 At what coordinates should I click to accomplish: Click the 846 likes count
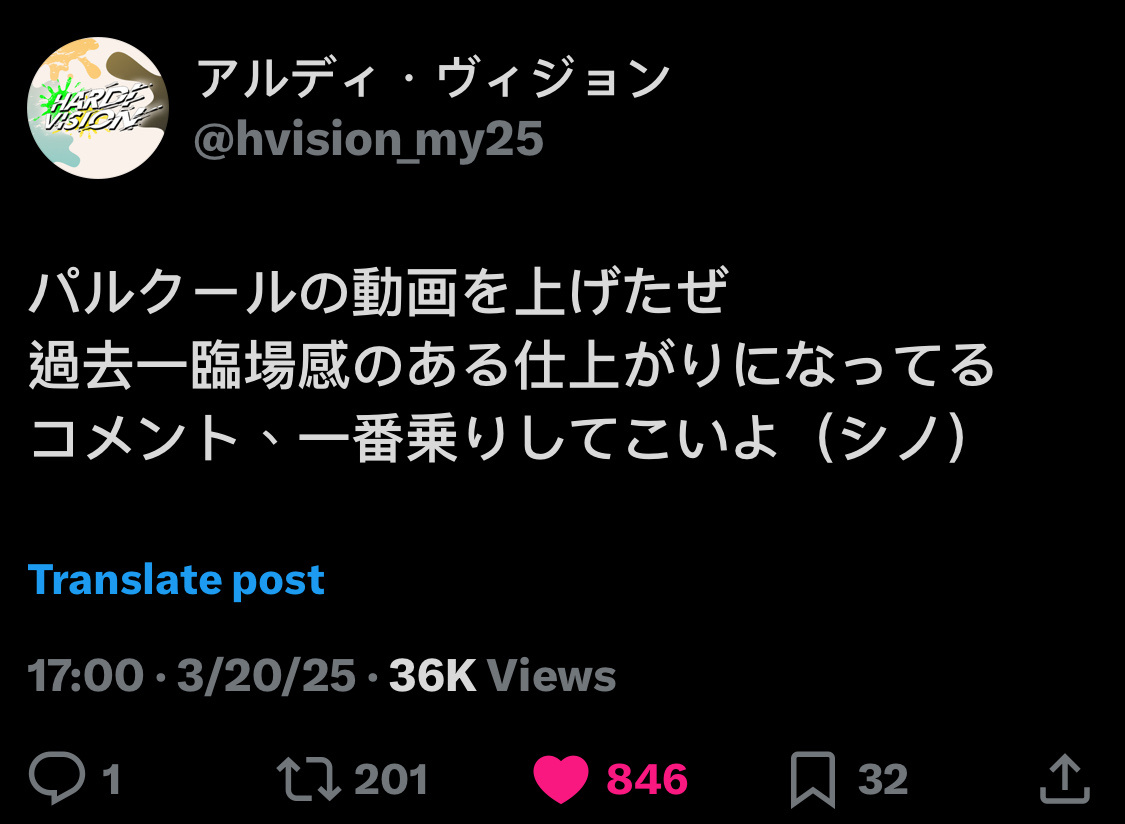click(x=647, y=779)
